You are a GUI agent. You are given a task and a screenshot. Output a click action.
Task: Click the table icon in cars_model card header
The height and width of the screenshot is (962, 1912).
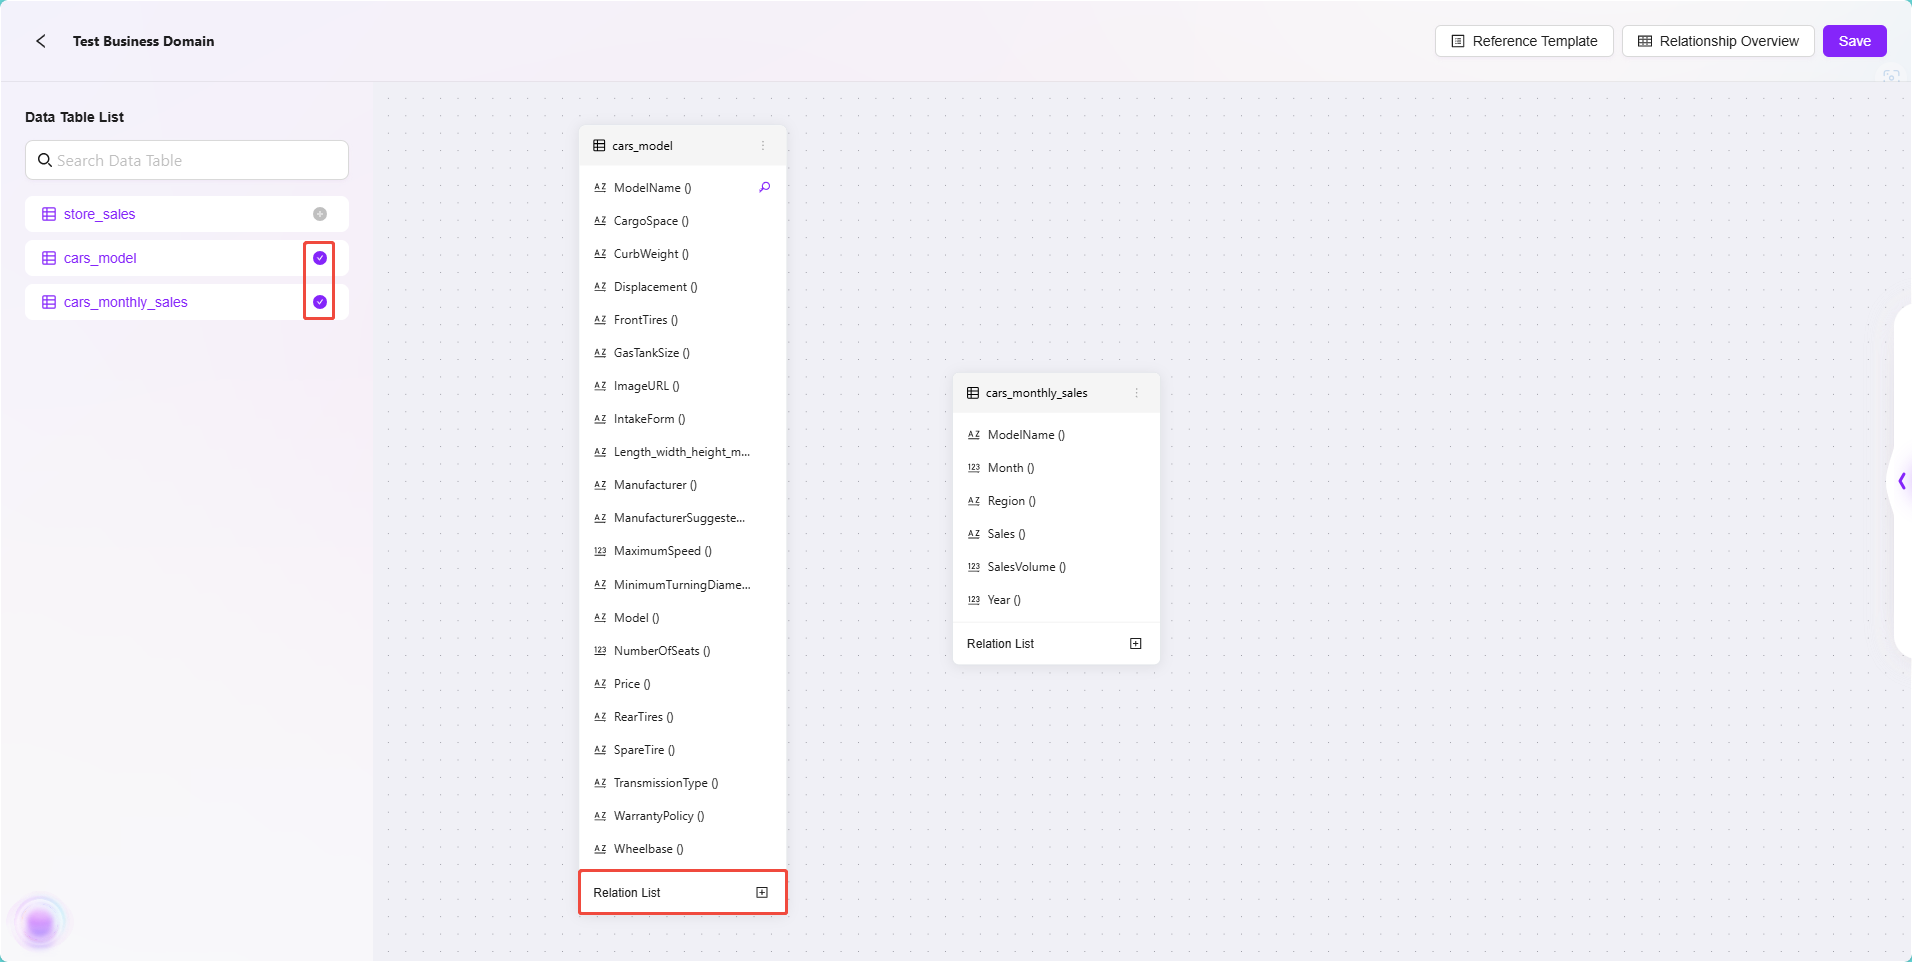pos(599,146)
